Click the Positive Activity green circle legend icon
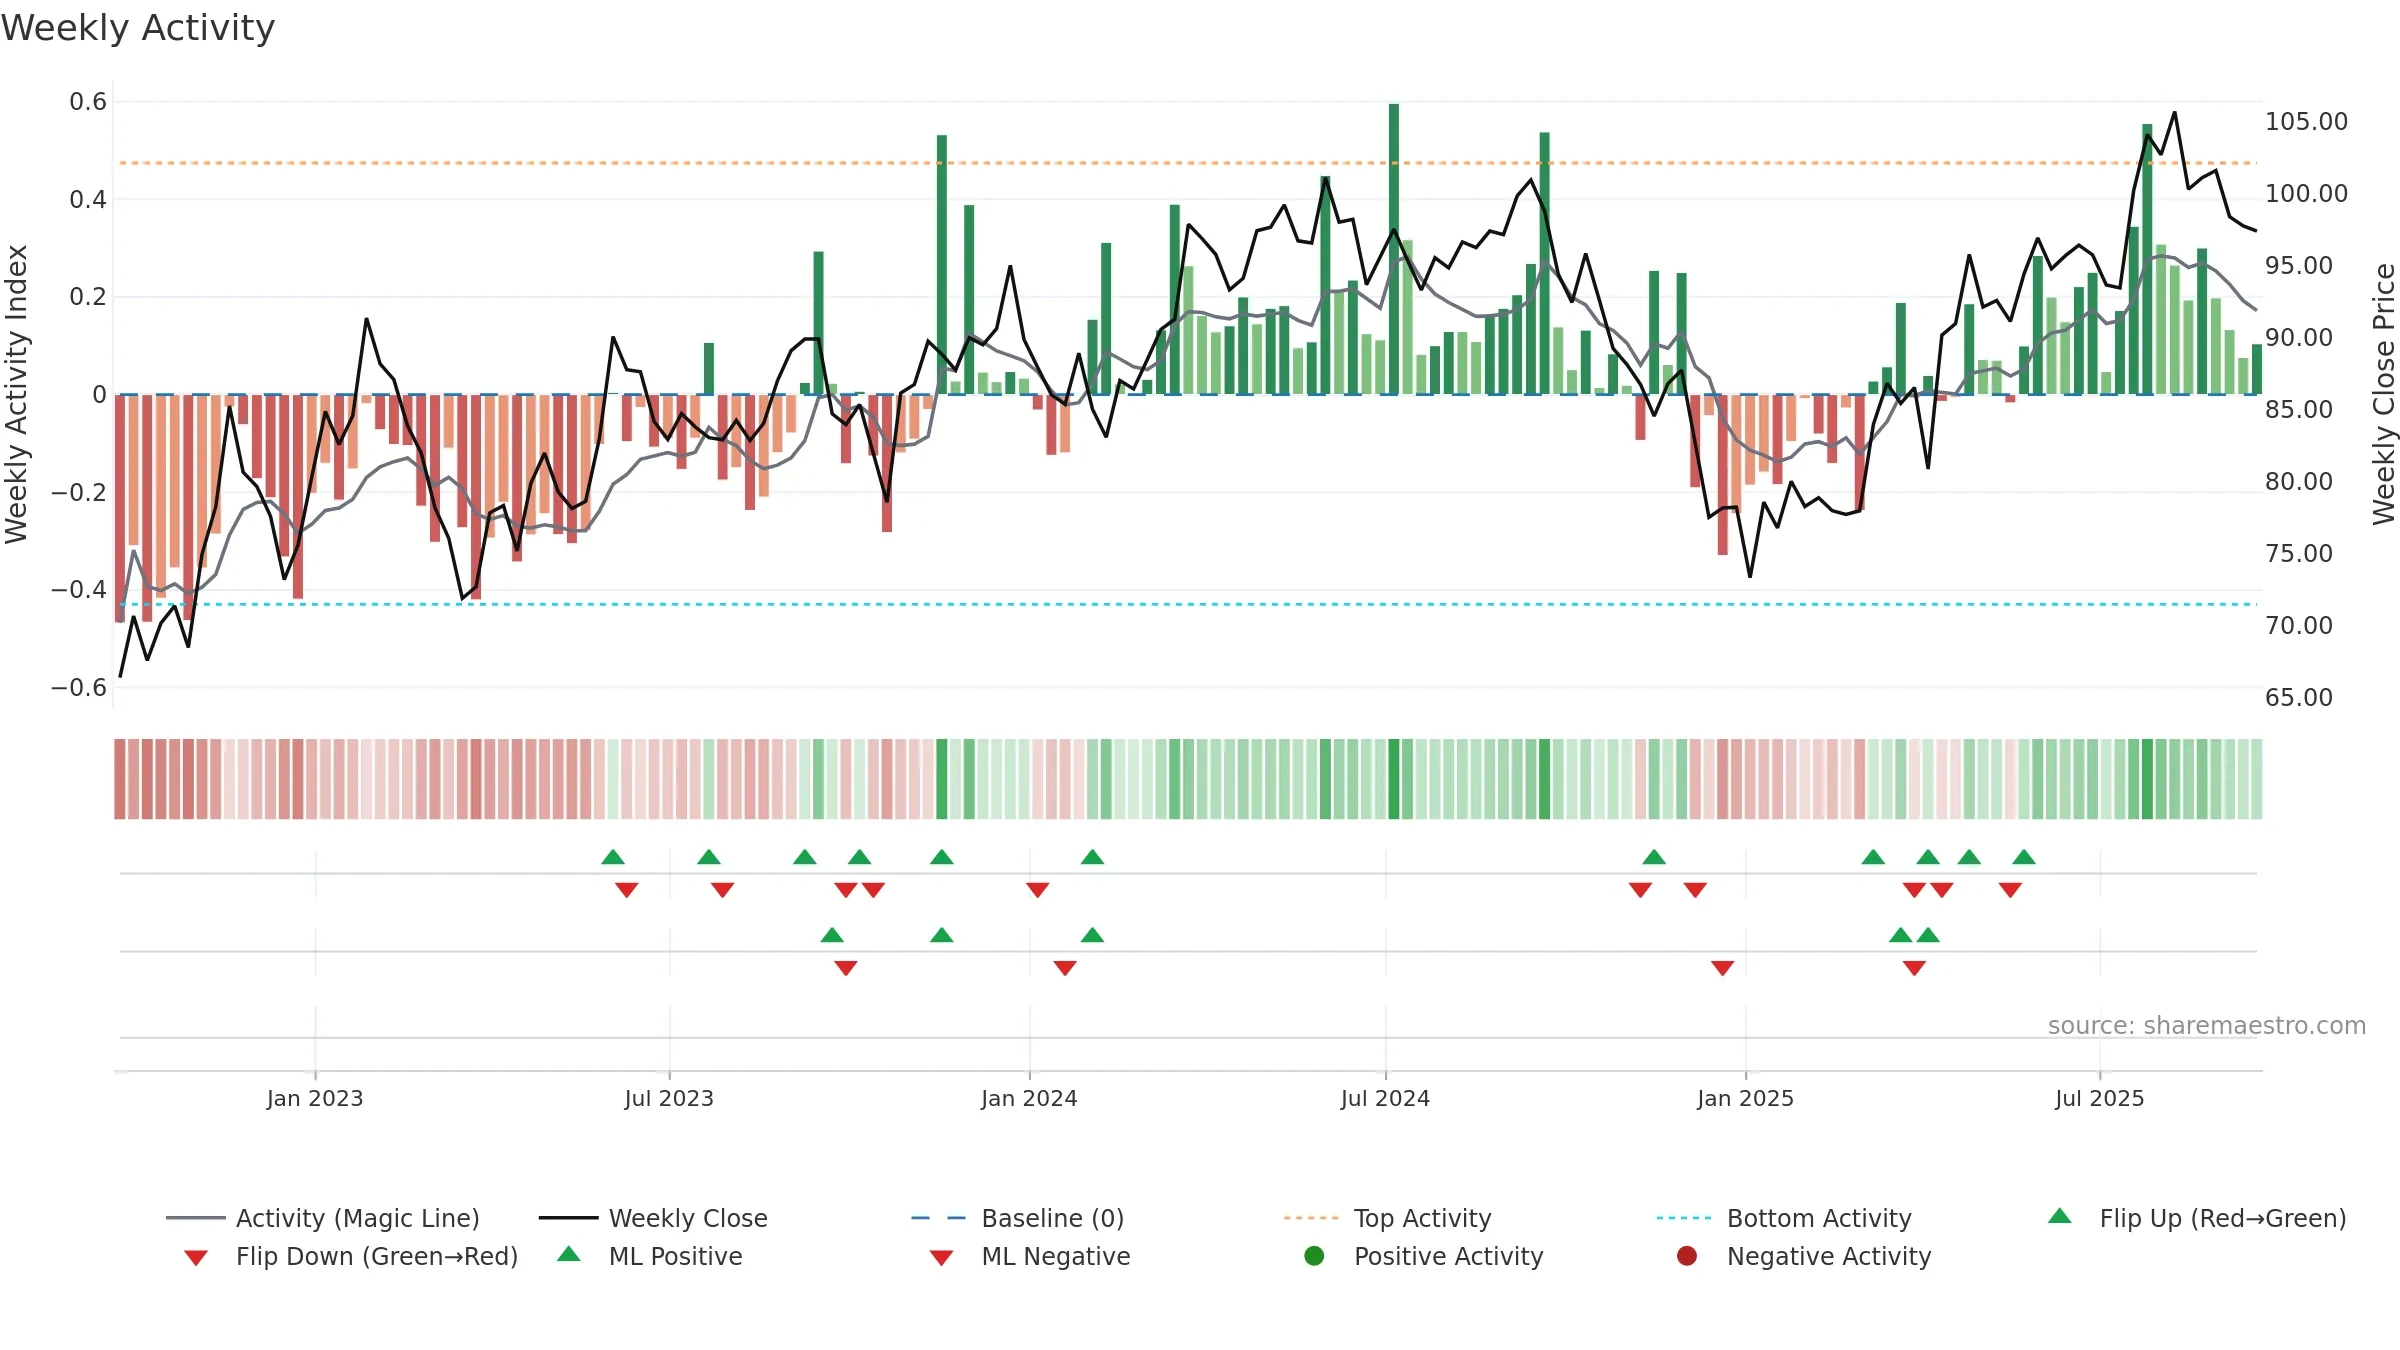 tap(1315, 1256)
